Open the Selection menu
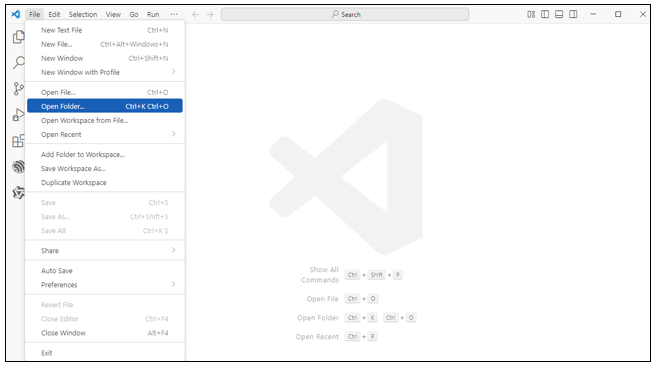The image size is (656, 367). pos(83,14)
